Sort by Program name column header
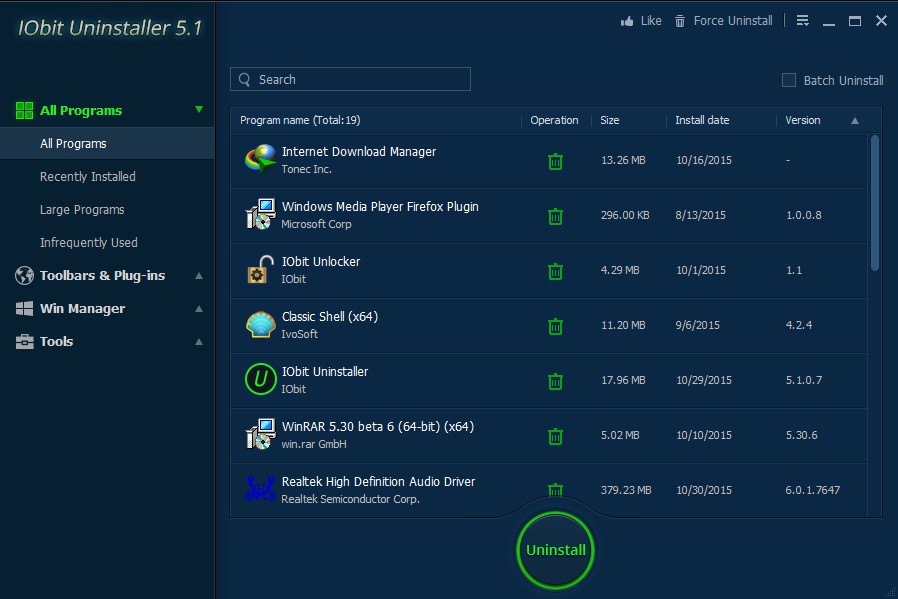This screenshot has height=599, width=898. coord(300,120)
